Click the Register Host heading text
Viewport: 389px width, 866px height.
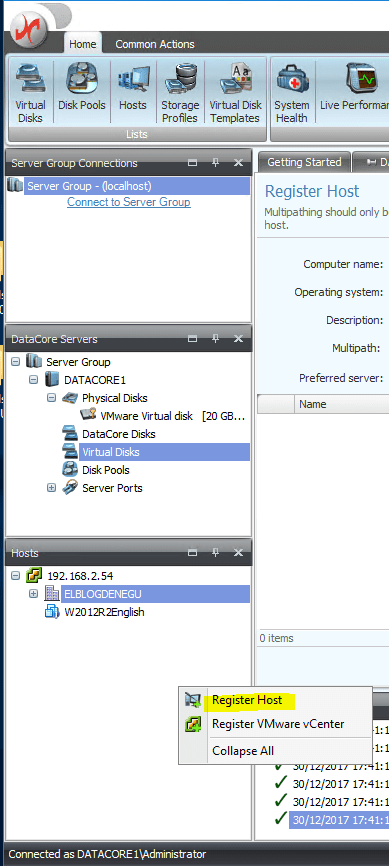click(312, 192)
